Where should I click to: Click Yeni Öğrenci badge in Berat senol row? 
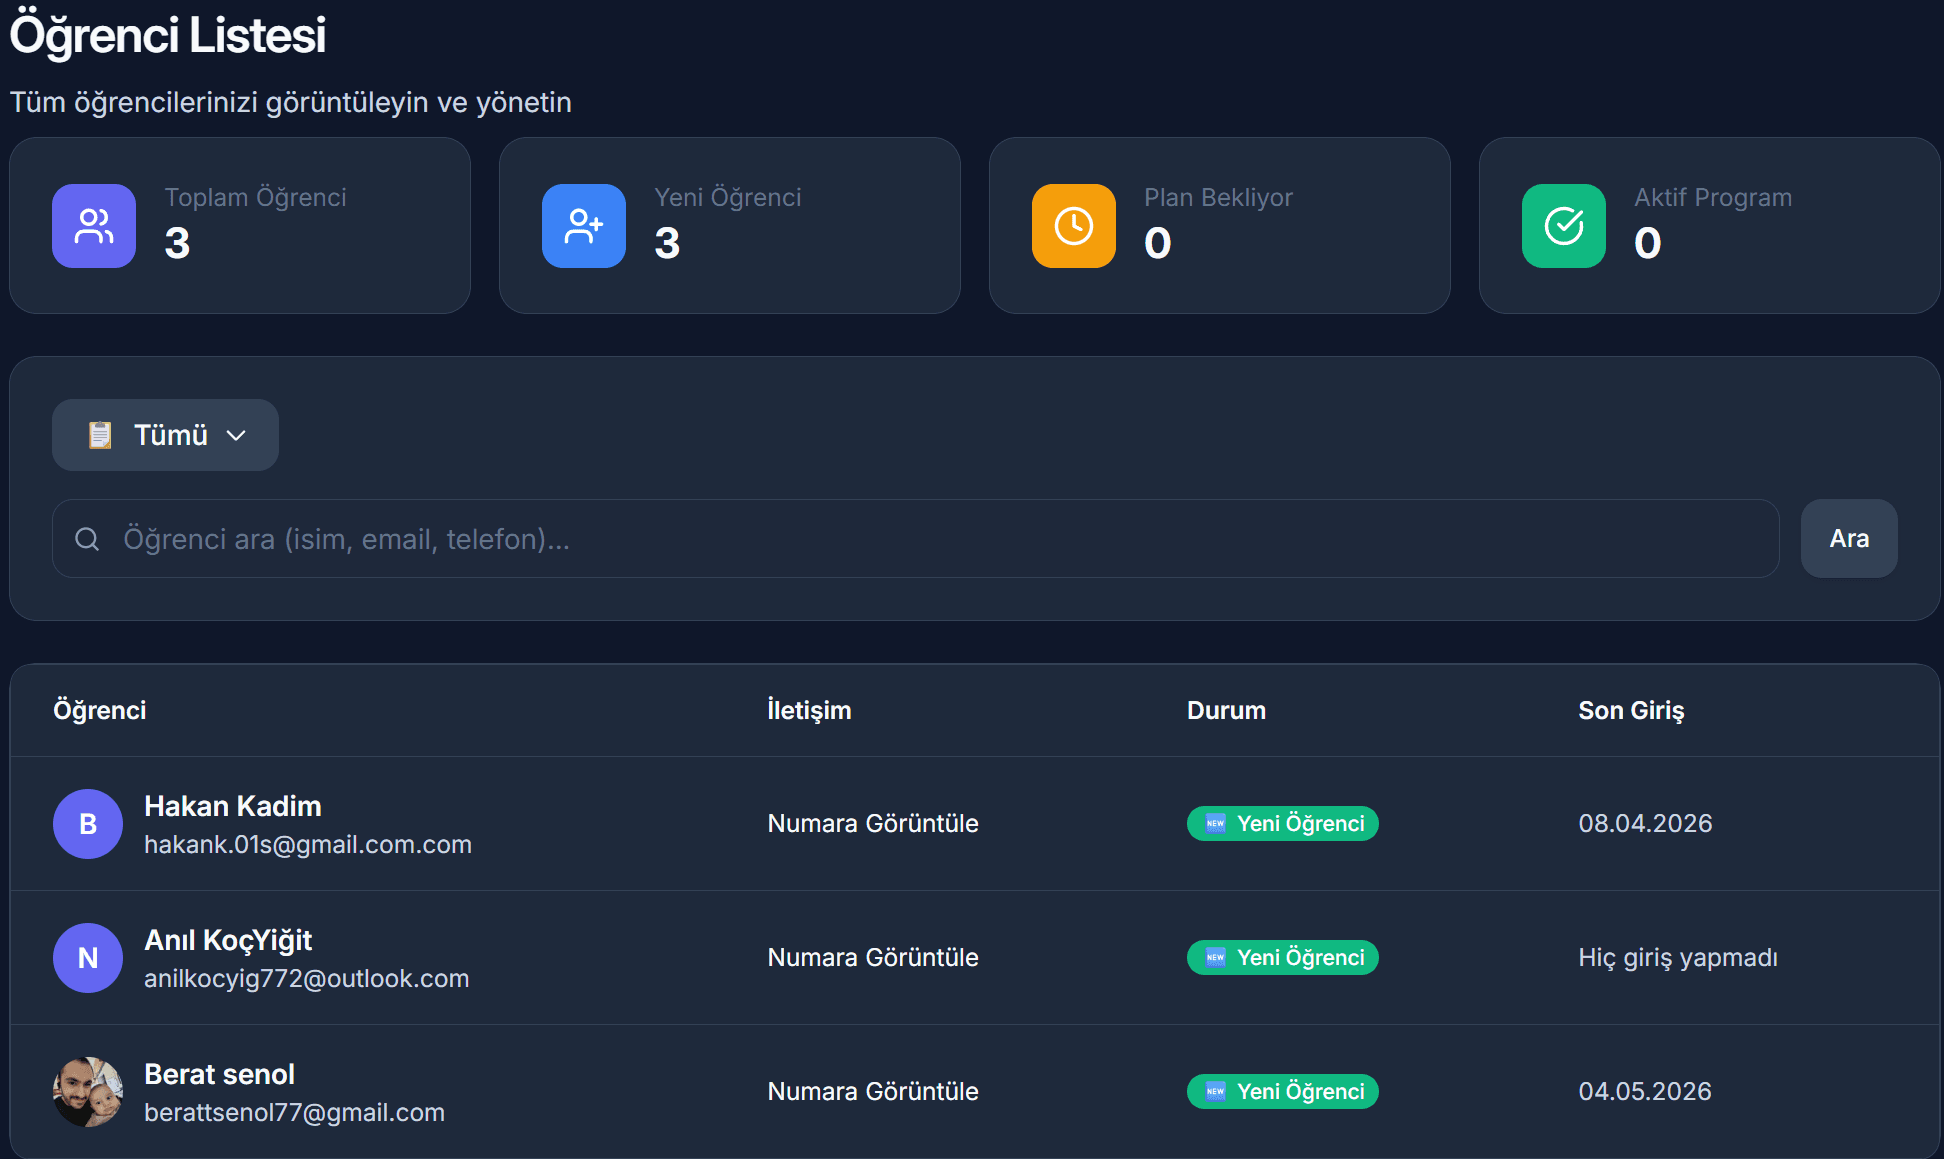[x=1283, y=1092]
